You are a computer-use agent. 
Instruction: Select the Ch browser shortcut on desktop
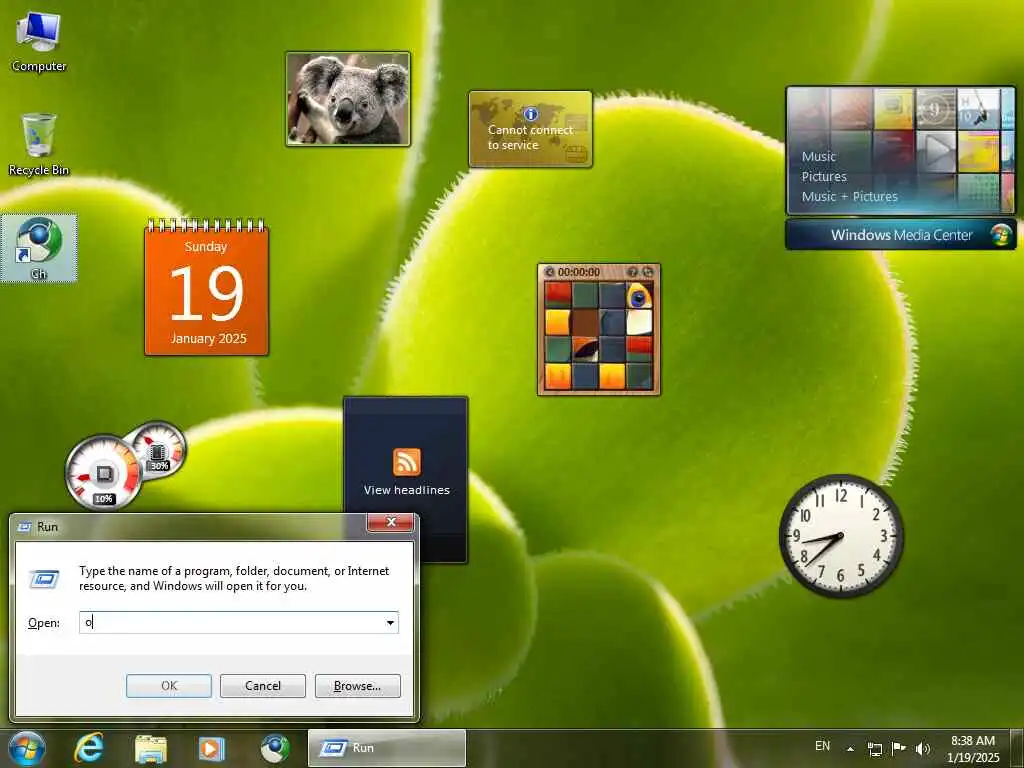[39, 249]
